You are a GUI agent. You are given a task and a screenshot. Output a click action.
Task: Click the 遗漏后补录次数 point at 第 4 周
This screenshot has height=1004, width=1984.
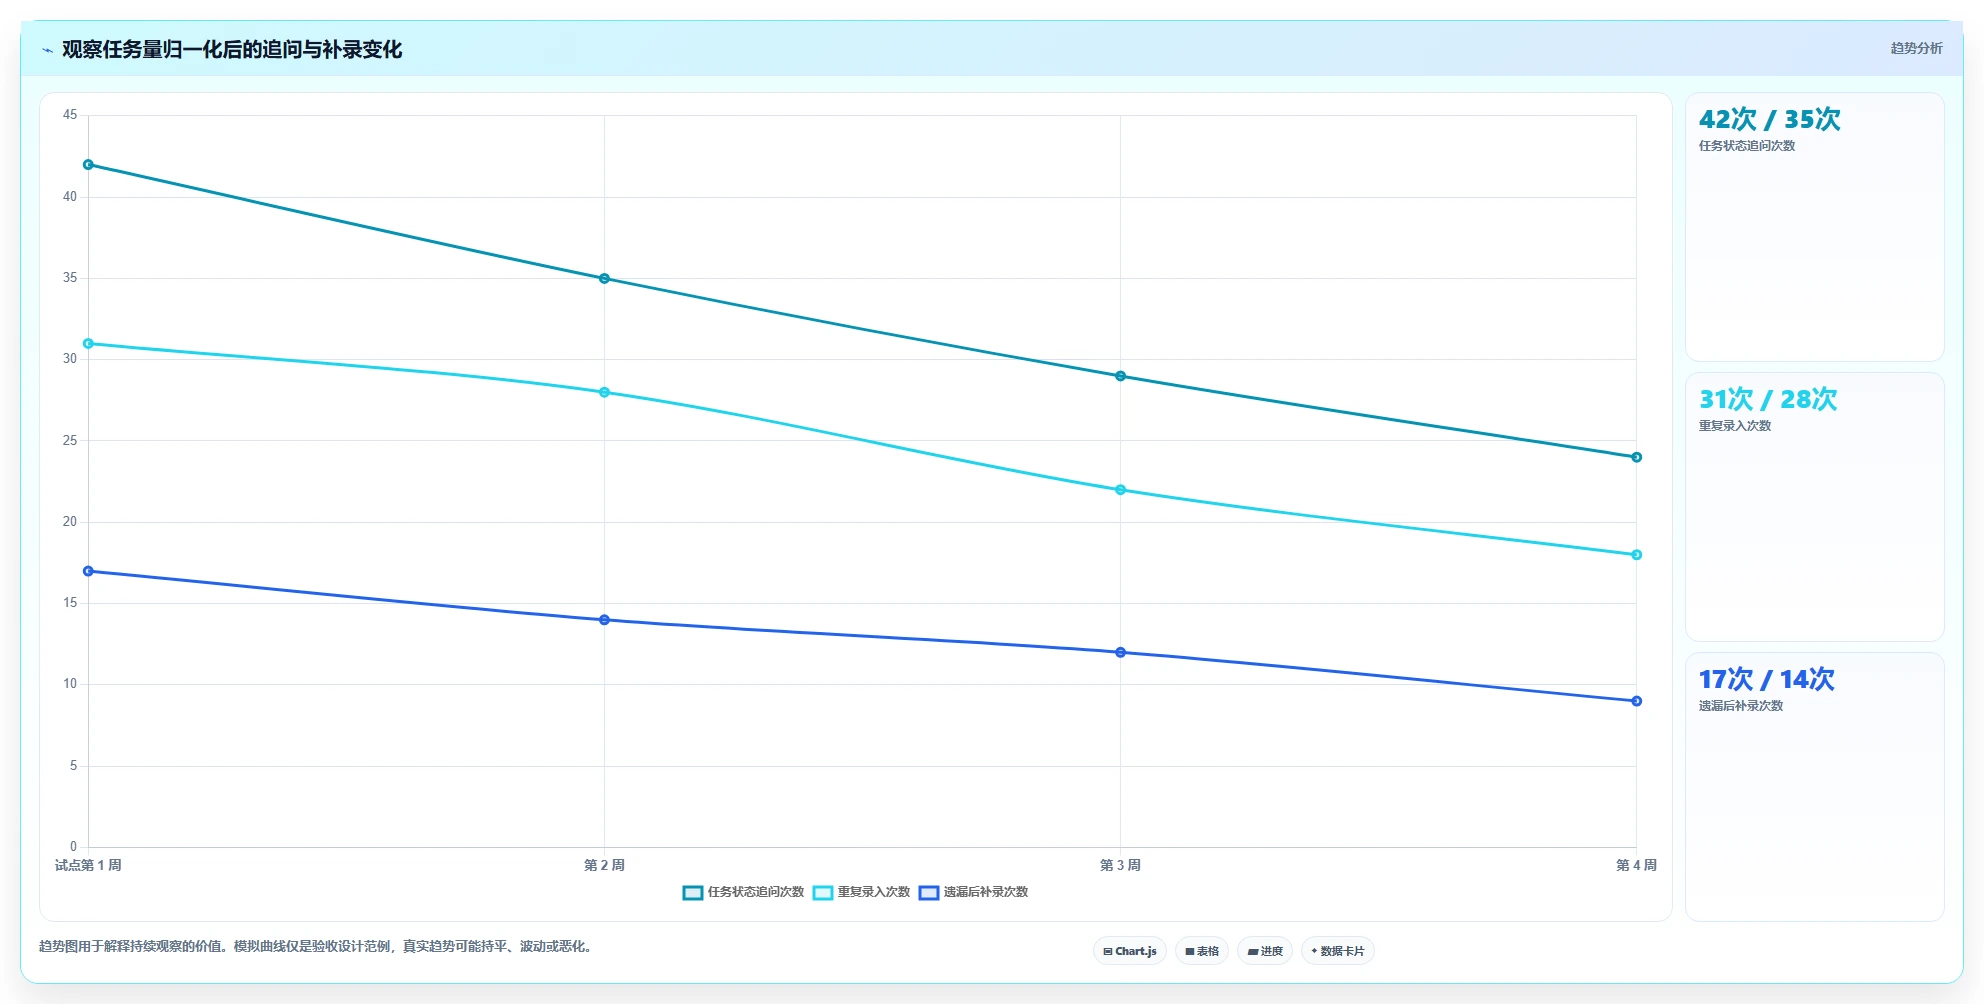[1636, 701]
